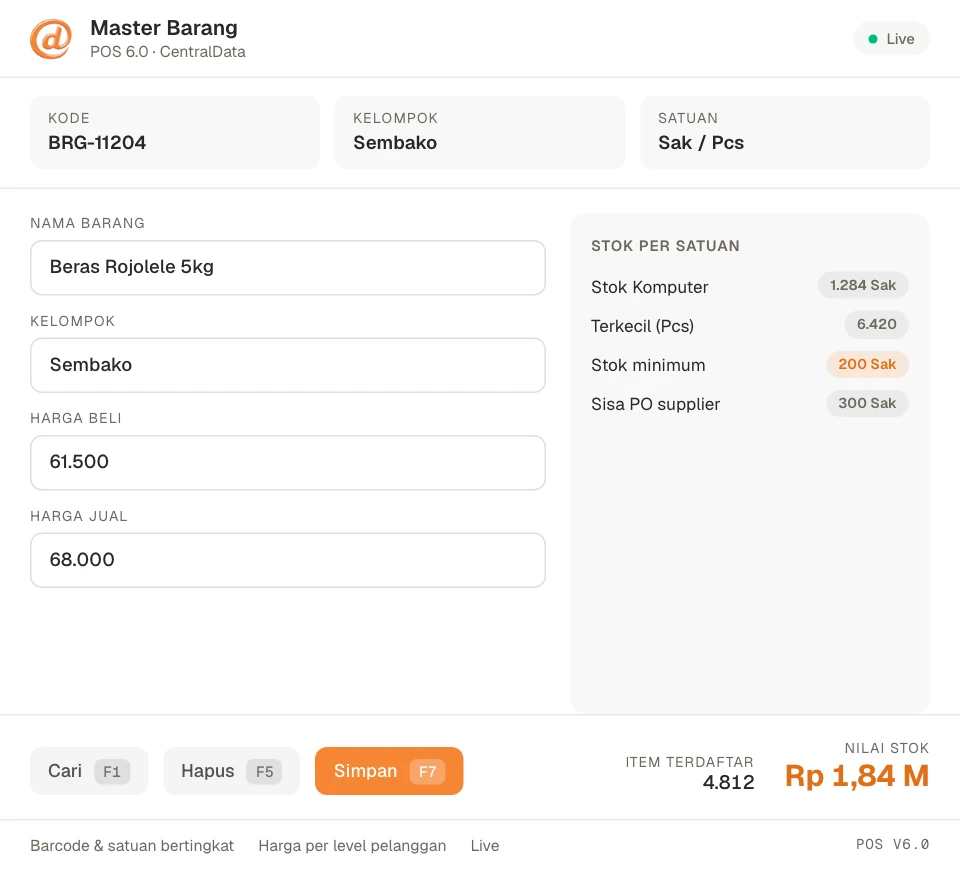Click the HARGA BELI field label
This screenshot has height=870, width=960.
(76, 419)
